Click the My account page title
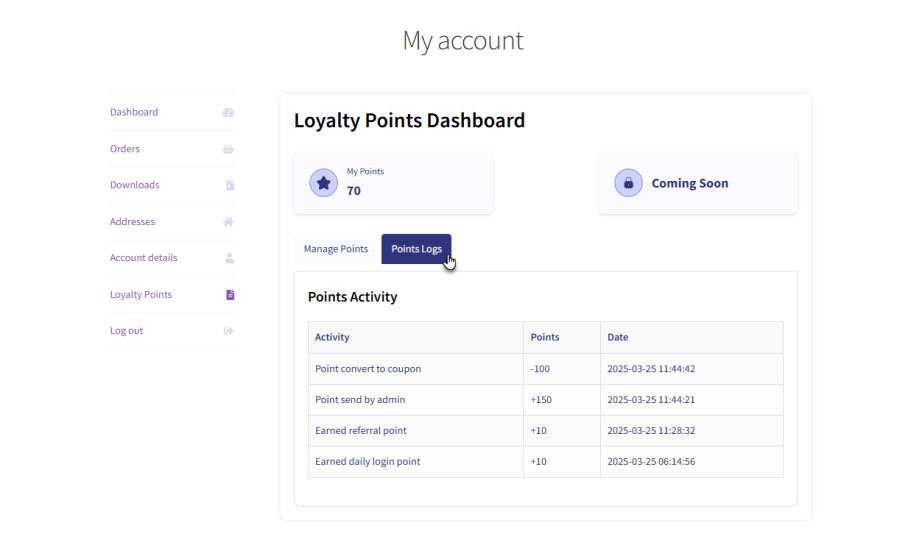Screen dimensions: 900x545 click(463, 41)
